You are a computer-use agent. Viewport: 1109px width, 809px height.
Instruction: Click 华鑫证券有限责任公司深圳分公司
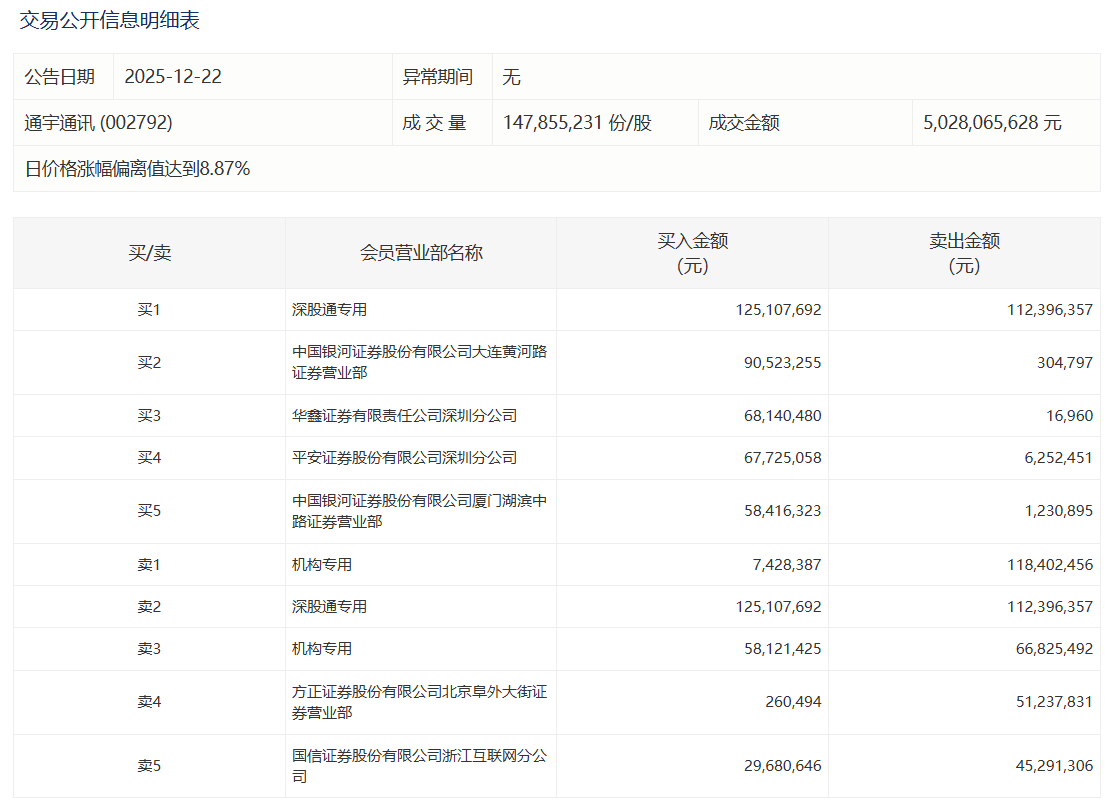pyautogui.click(x=404, y=415)
